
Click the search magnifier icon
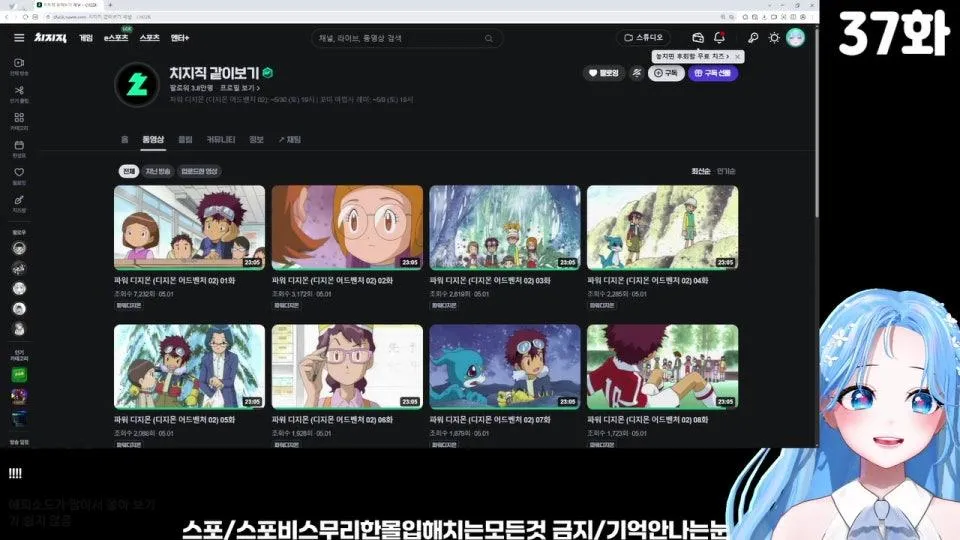(489, 39)
